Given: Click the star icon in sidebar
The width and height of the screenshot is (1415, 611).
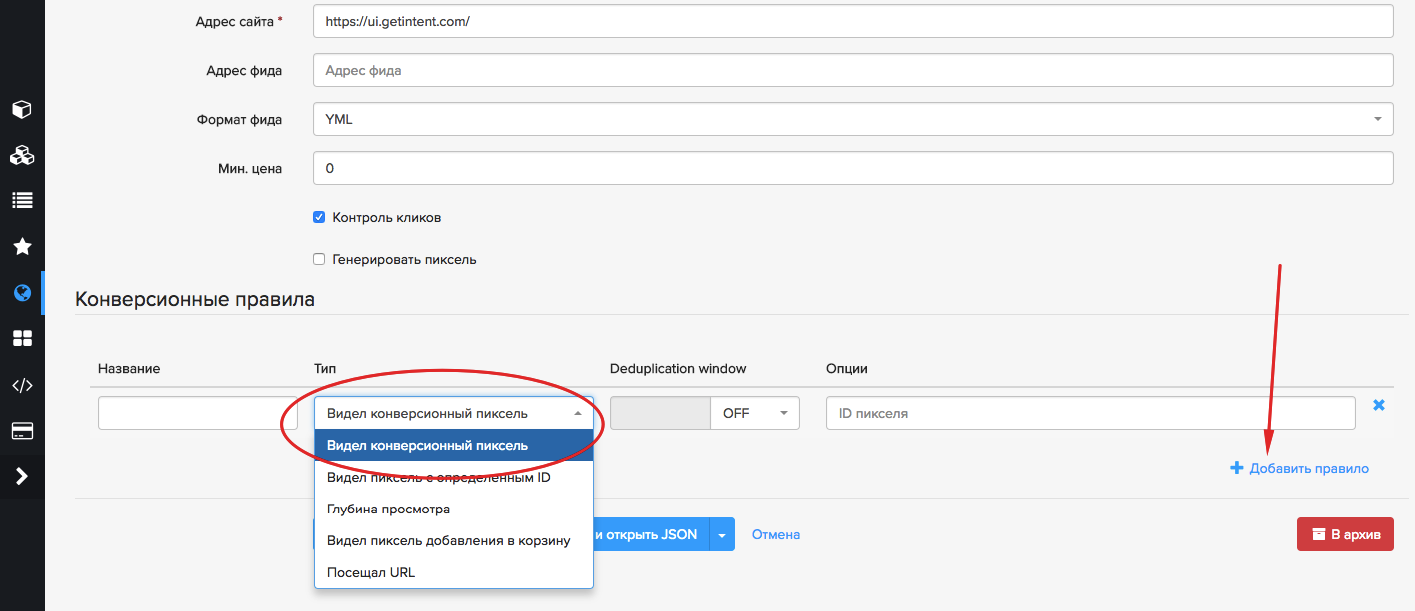Looking at the screenshot, I should pos(22,246).
